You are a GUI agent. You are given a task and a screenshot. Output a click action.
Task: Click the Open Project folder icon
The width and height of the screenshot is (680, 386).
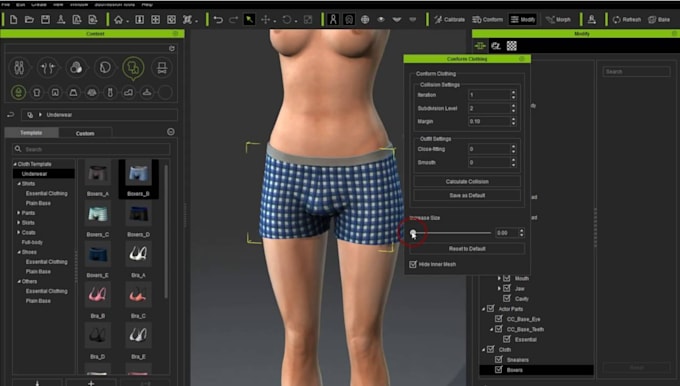[29, 20]
